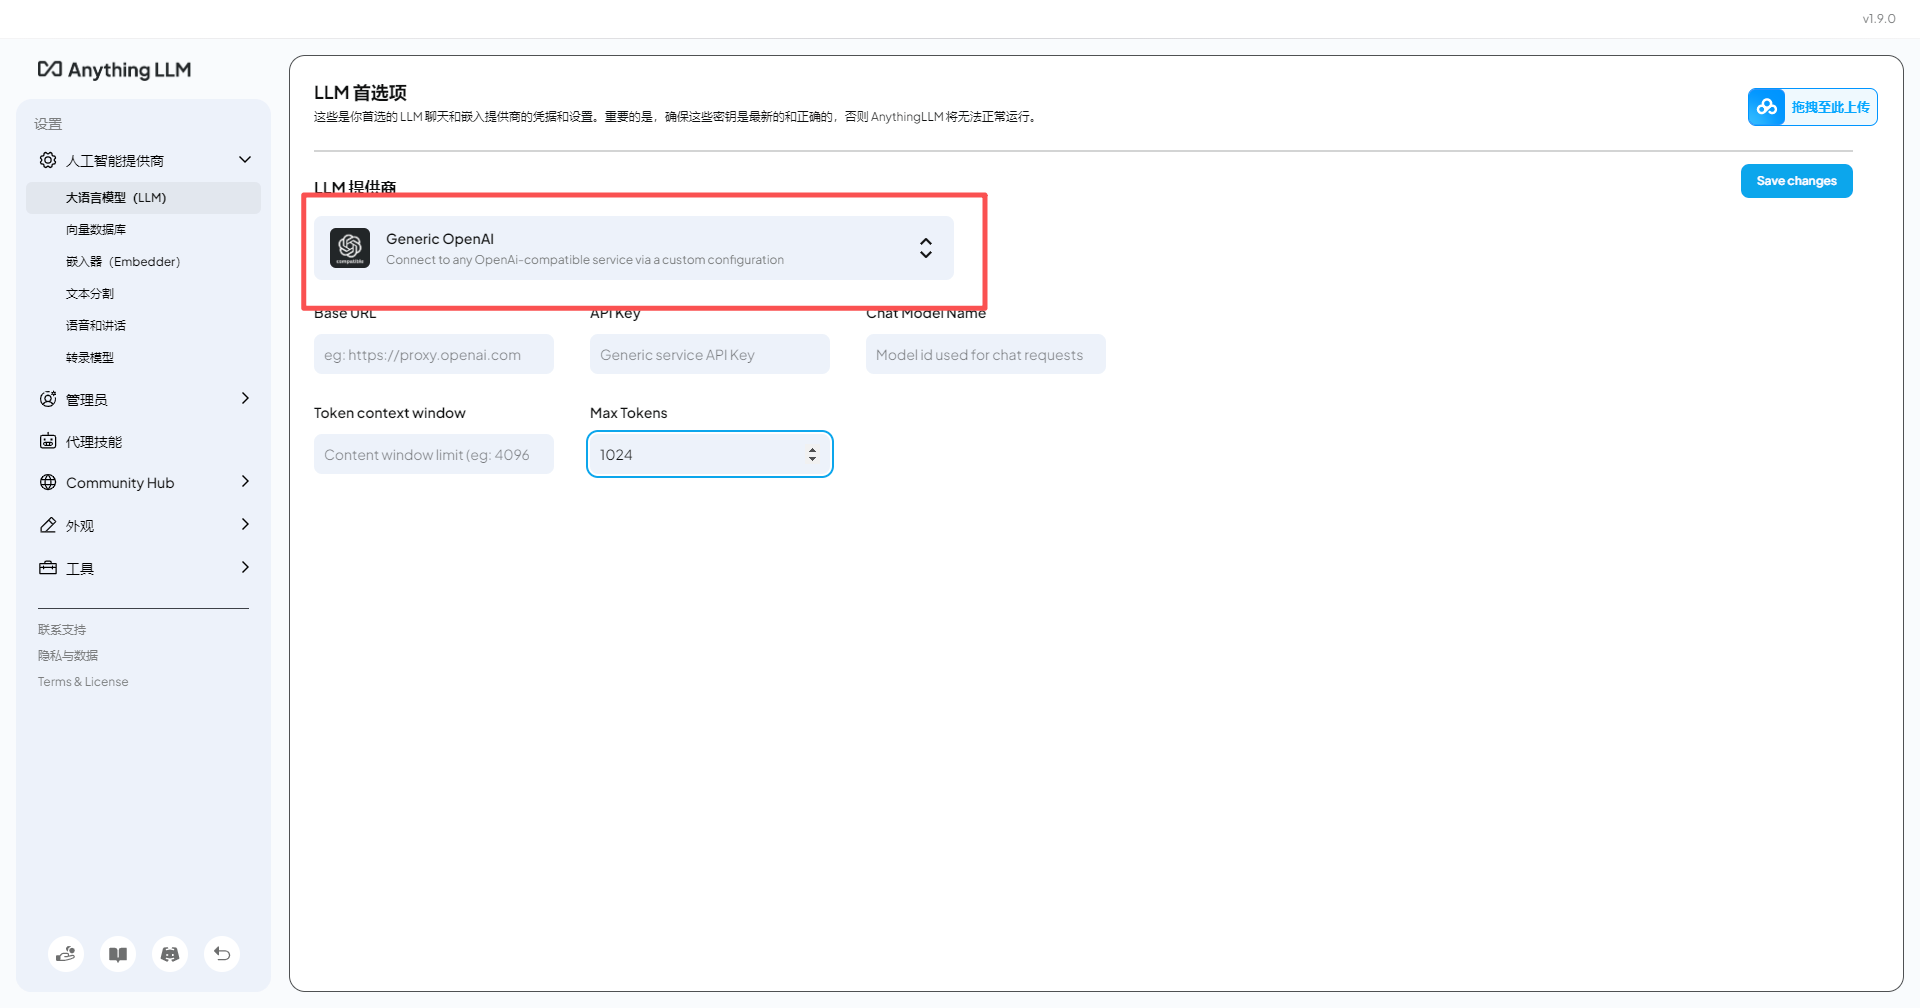This screenshot has height=1008, width=1920.
Task: Click the provider selector up-down arrows
Action: click(x=926, y=248)
